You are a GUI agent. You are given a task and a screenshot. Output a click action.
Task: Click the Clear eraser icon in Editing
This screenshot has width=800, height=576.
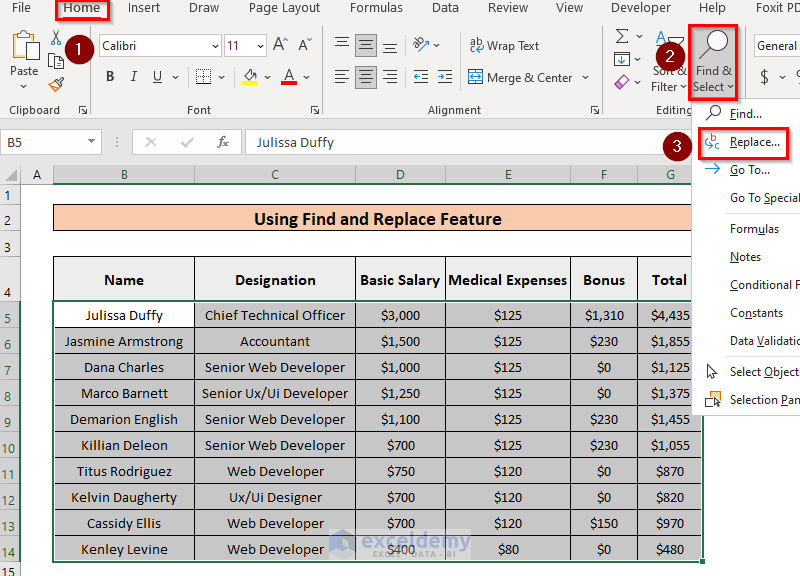click(x=623, y=83)
